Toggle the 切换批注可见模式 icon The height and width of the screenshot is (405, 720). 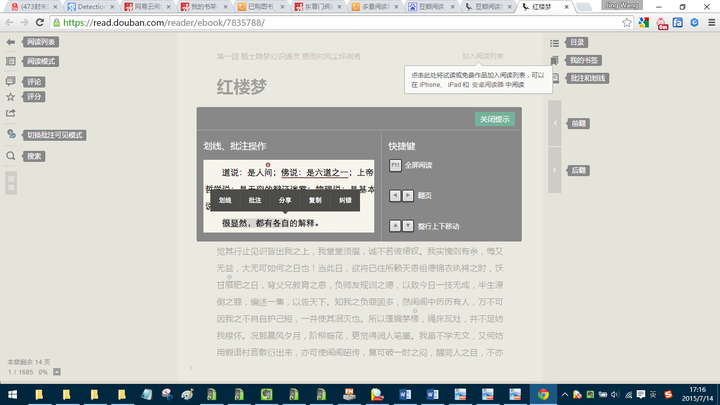[11, 134]
